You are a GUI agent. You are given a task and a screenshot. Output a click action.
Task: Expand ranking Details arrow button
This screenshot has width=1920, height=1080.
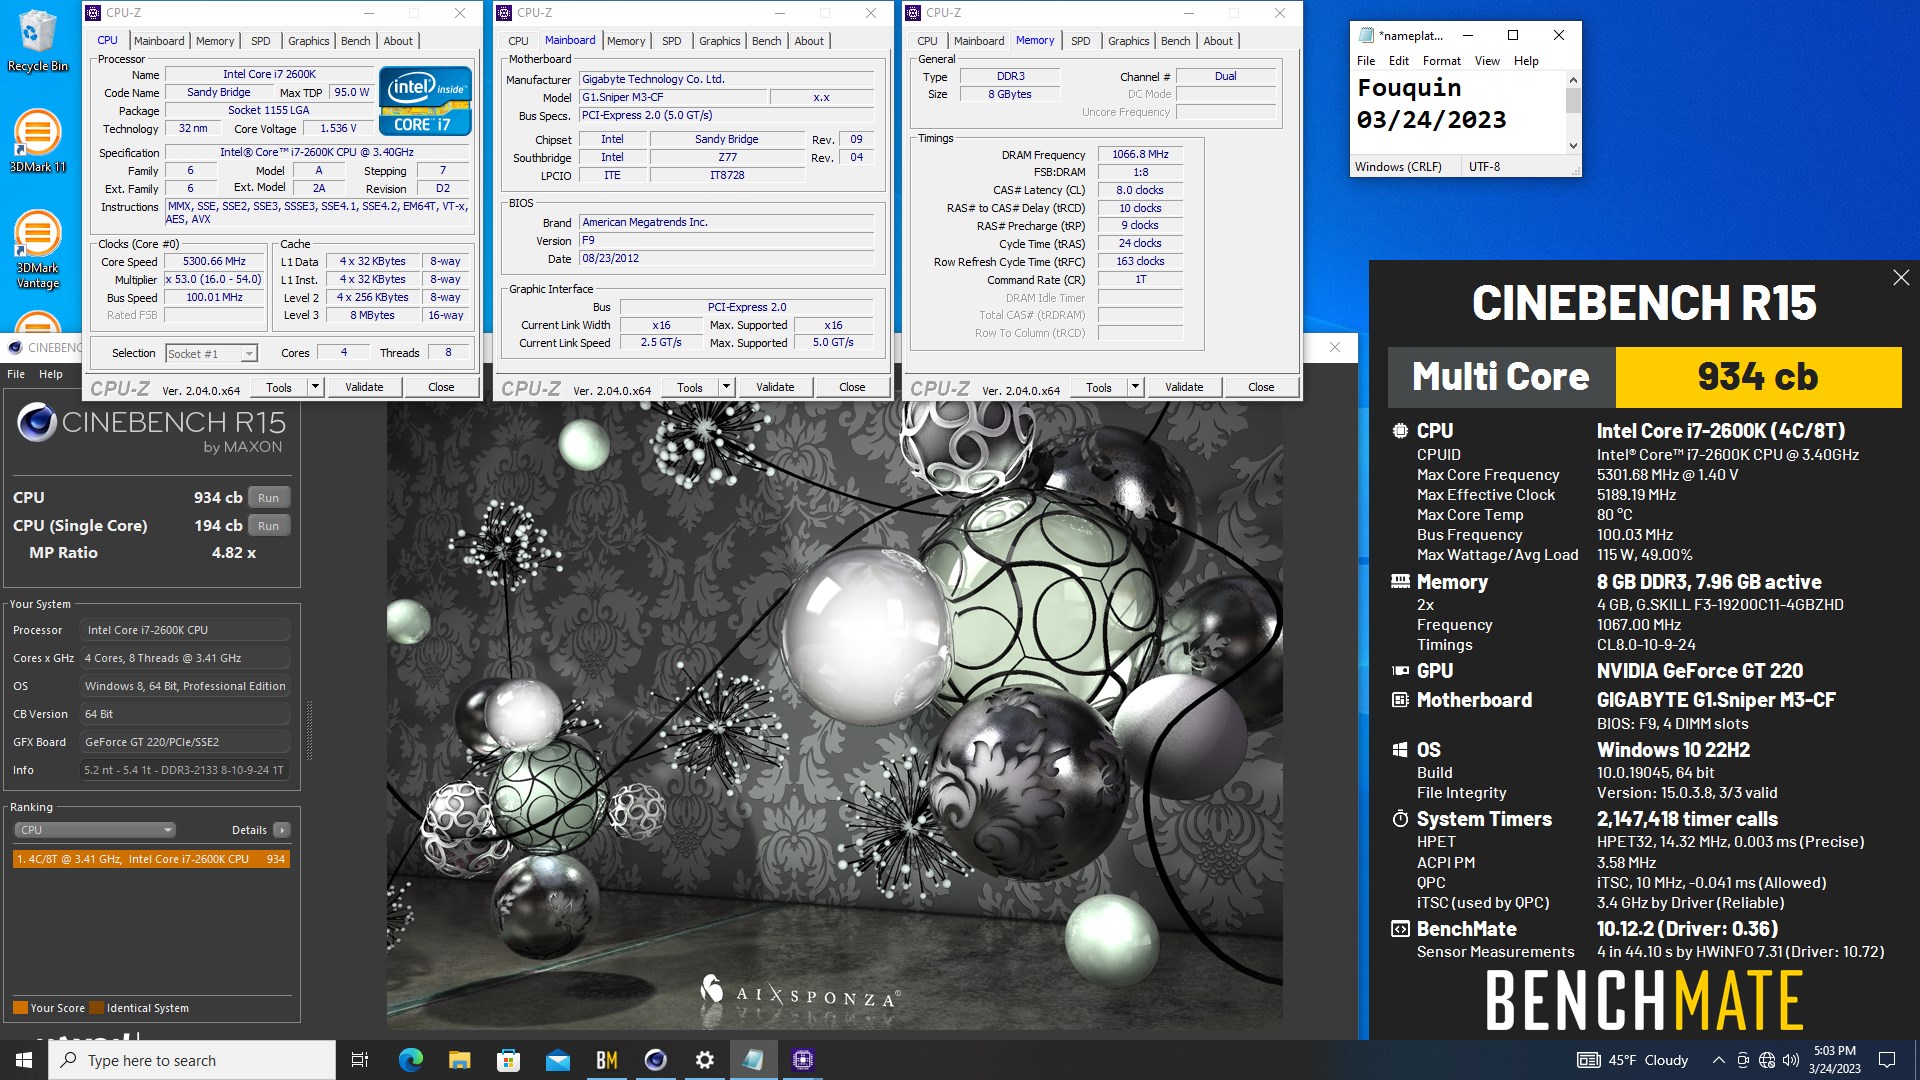pyautogui.click(x=282, y=830)
